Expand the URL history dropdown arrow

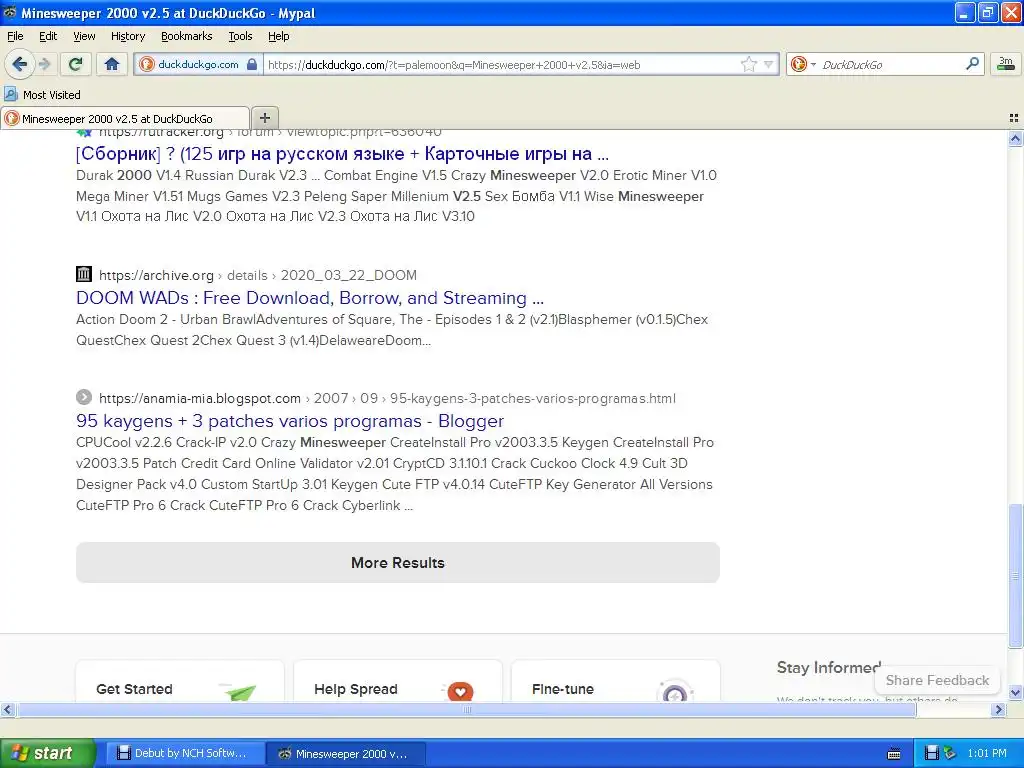tap(769, 64)
